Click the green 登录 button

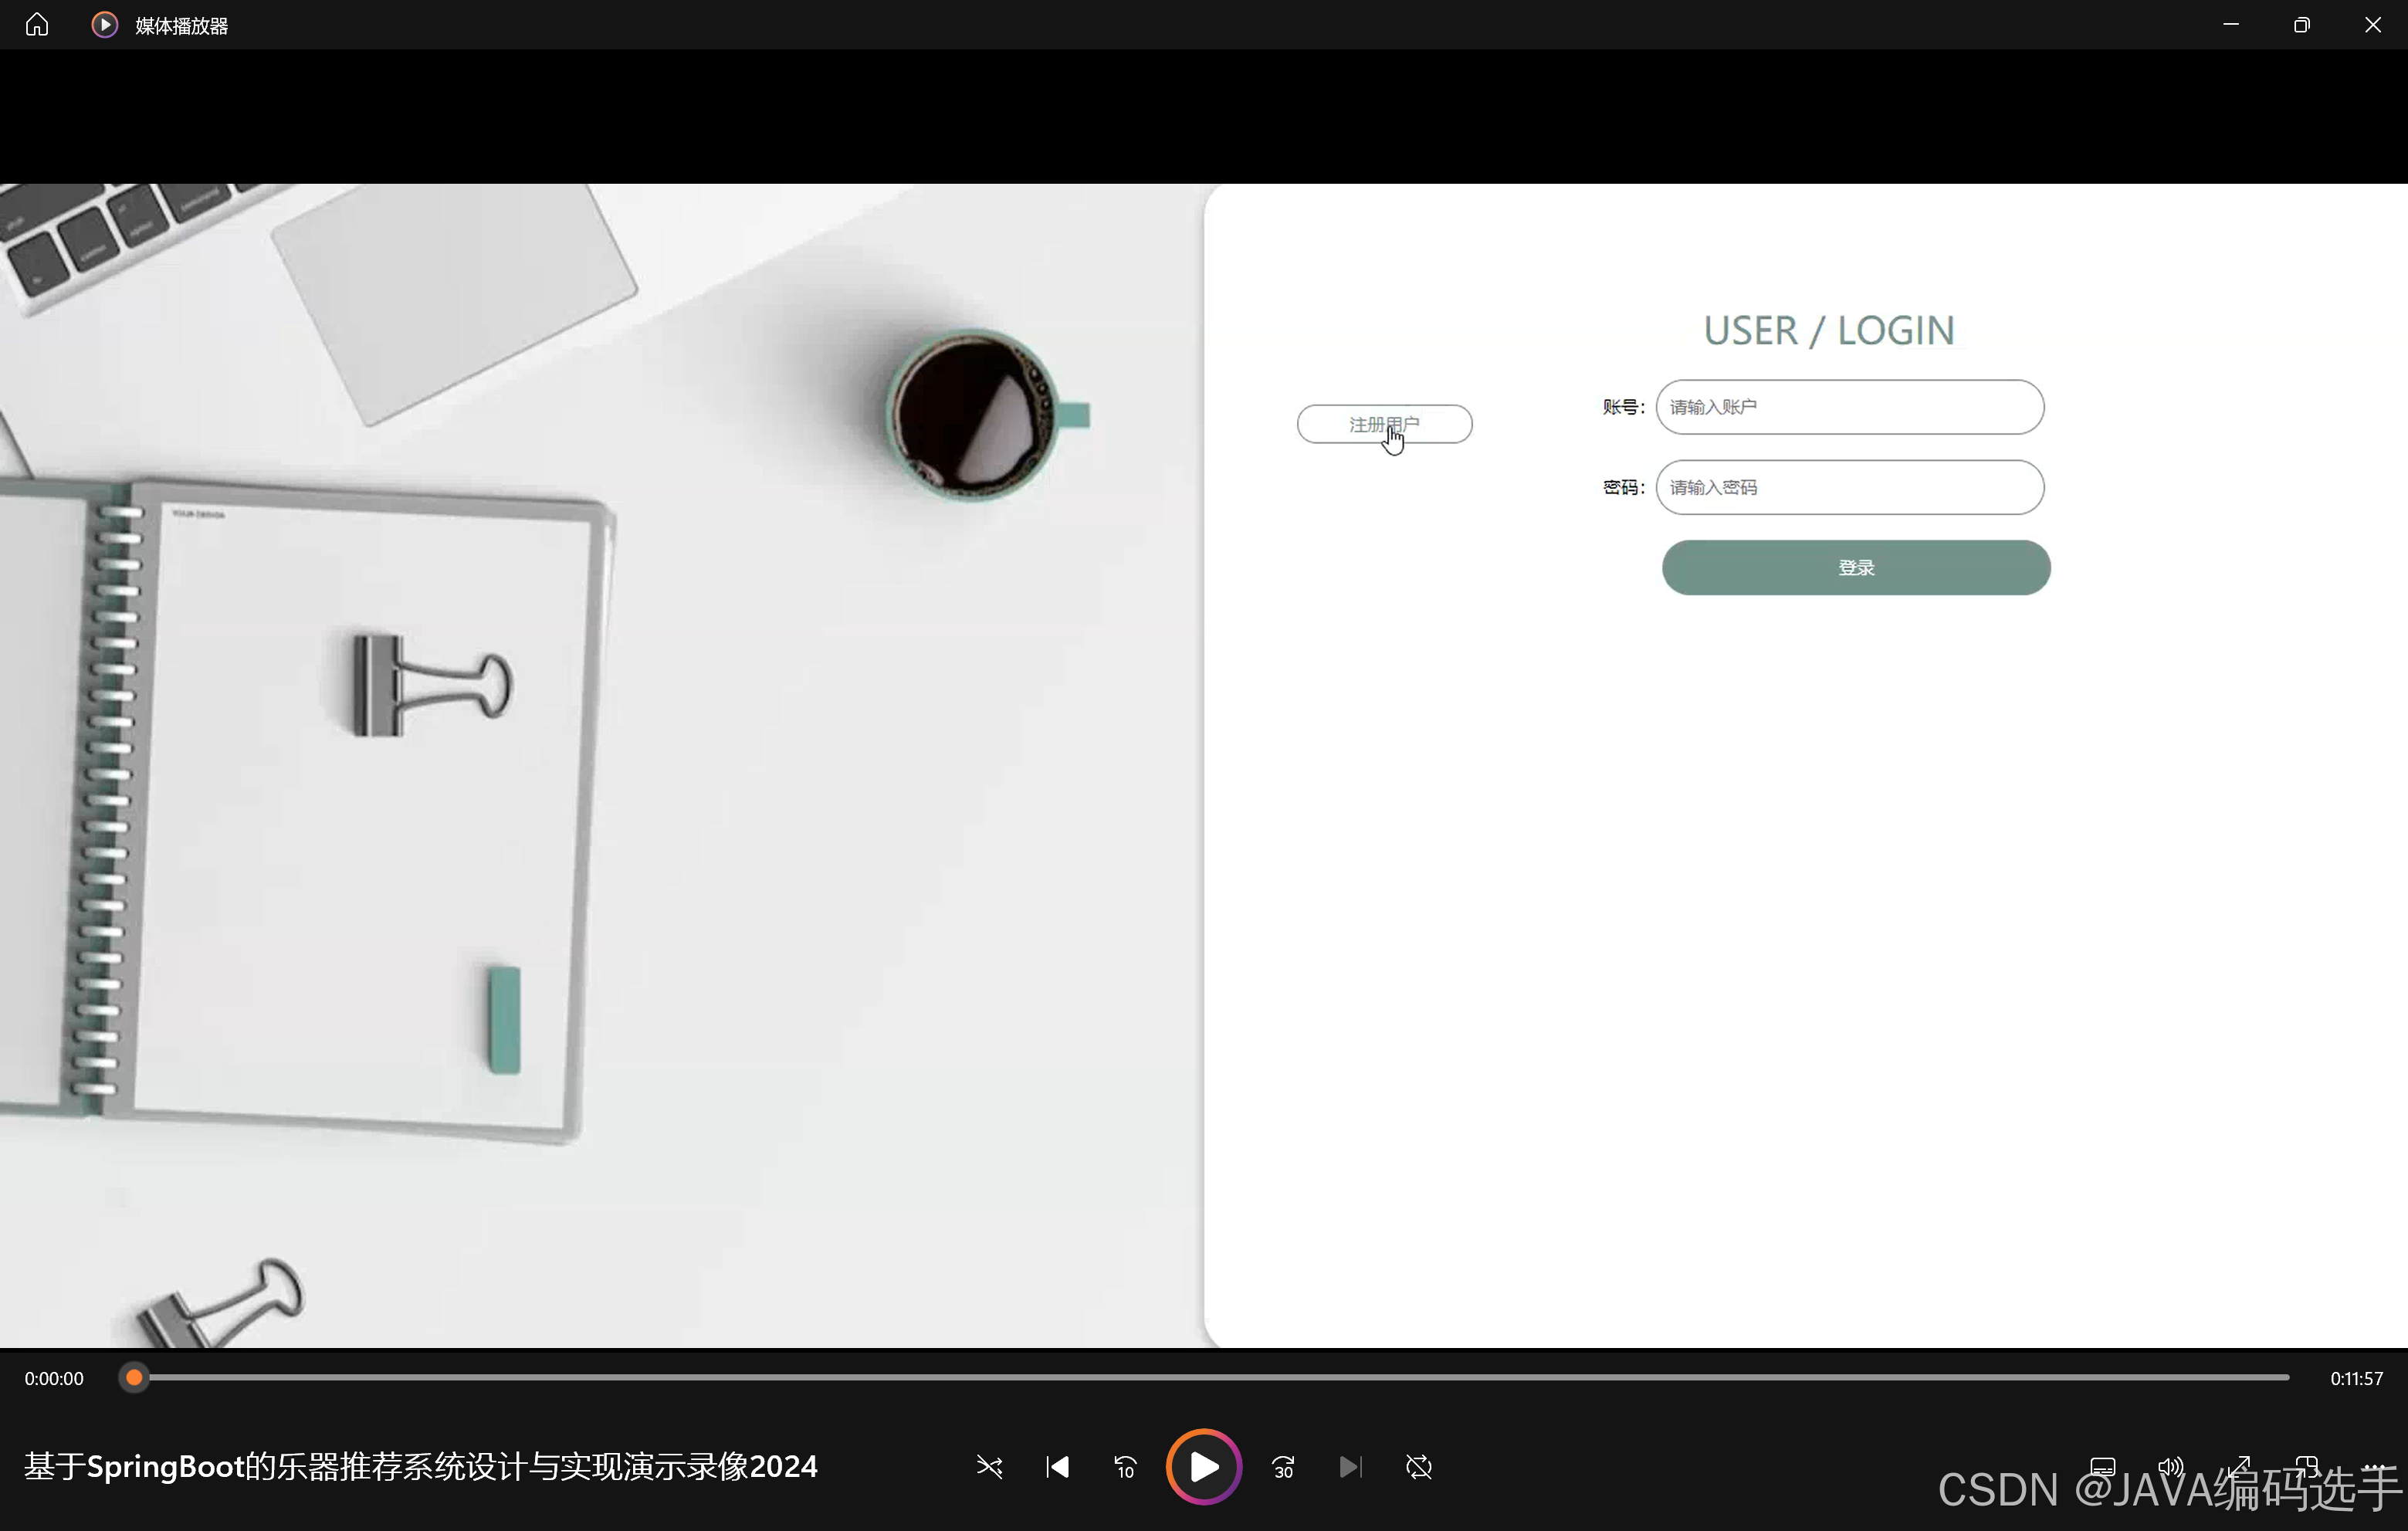(x=1855, y=567)
